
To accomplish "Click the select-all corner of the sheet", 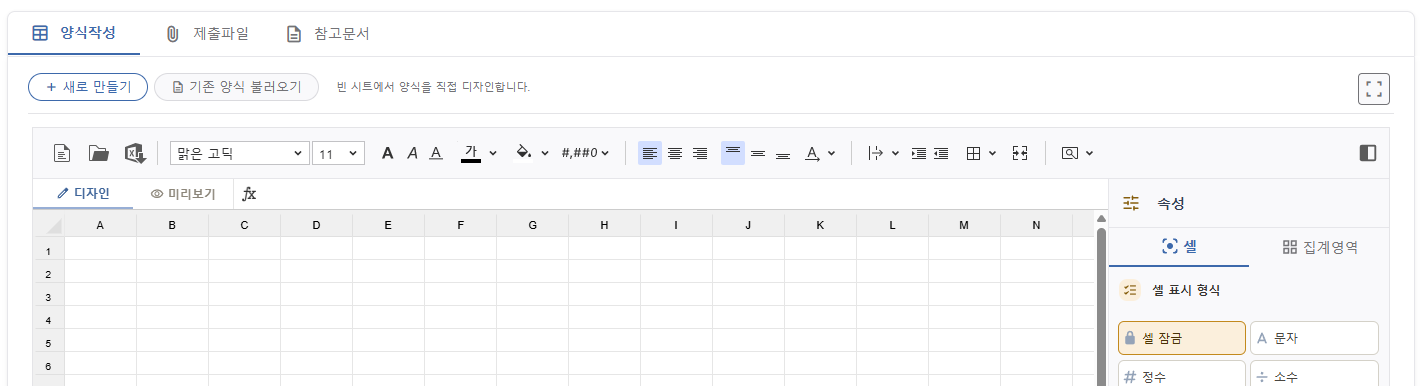I will click(48, 225).
